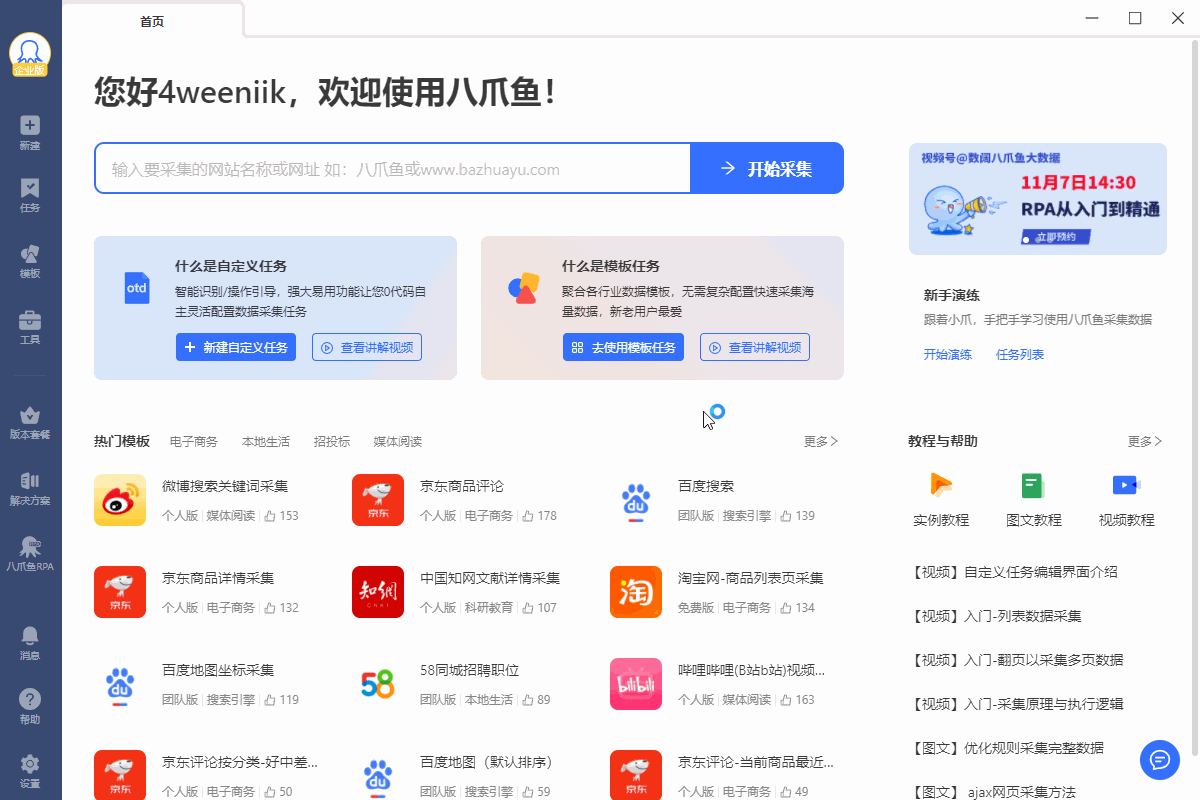Image resolution: width=1200 pixels, height=800 pixels.
Task: Click the 58 icon for 58同城招聘职位
Action: click(x=378, y=684)
